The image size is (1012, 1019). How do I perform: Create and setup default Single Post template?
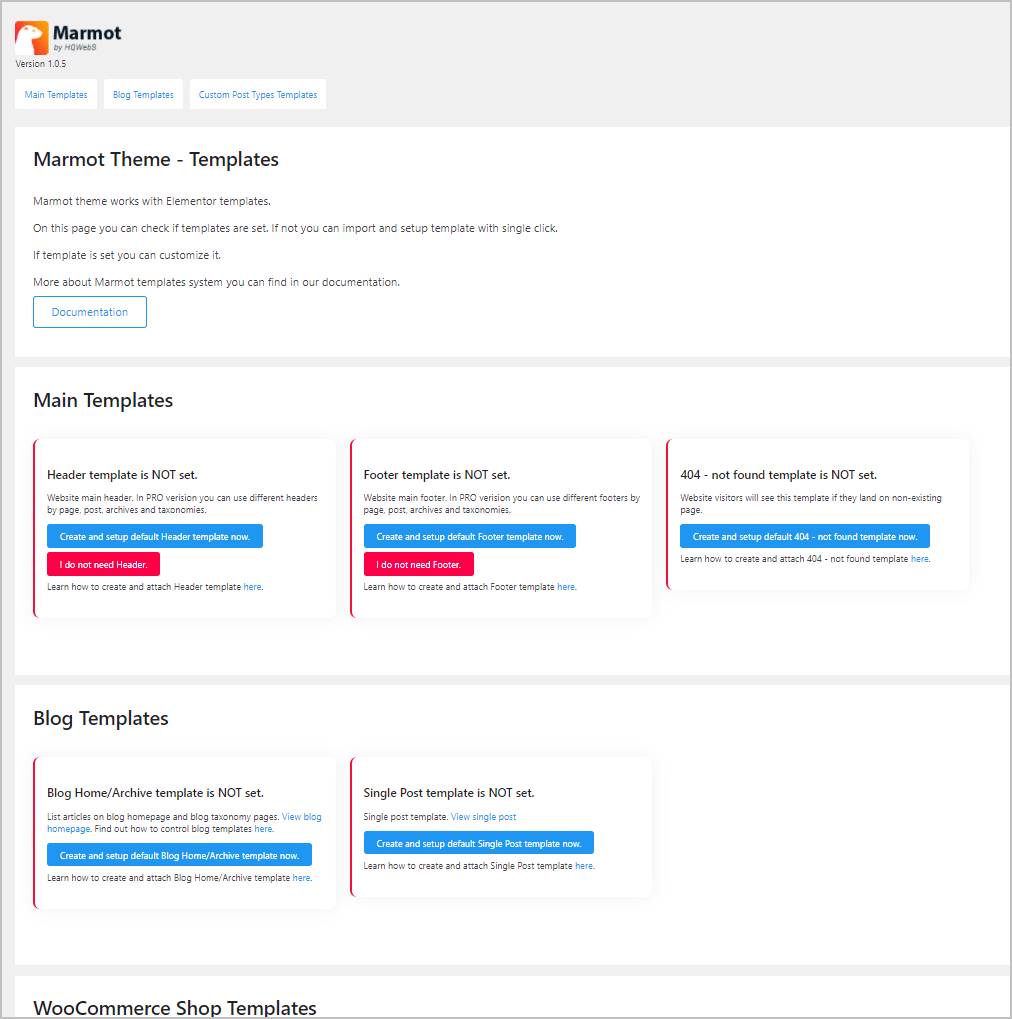click(479, 844)
